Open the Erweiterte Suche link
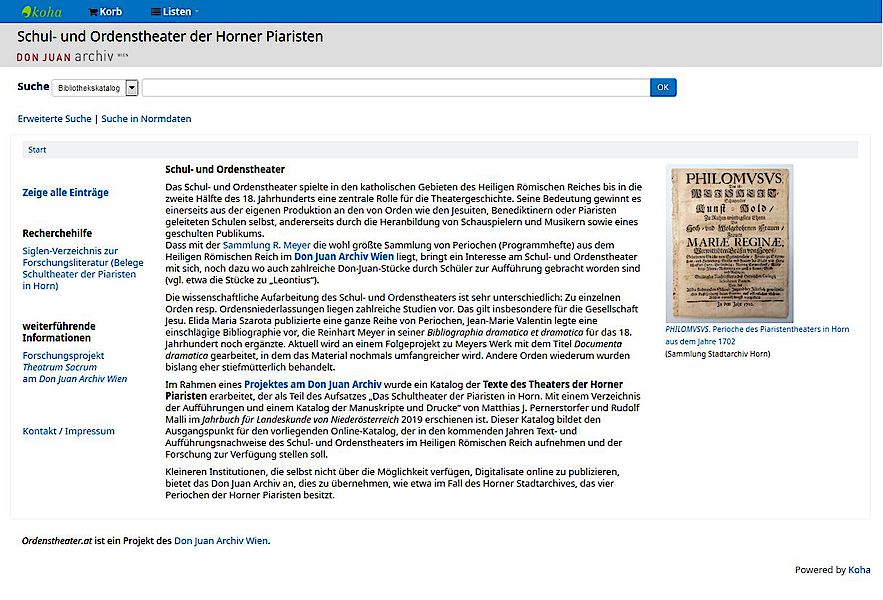The height and width of the screenshot is (600, 883). 54,119
